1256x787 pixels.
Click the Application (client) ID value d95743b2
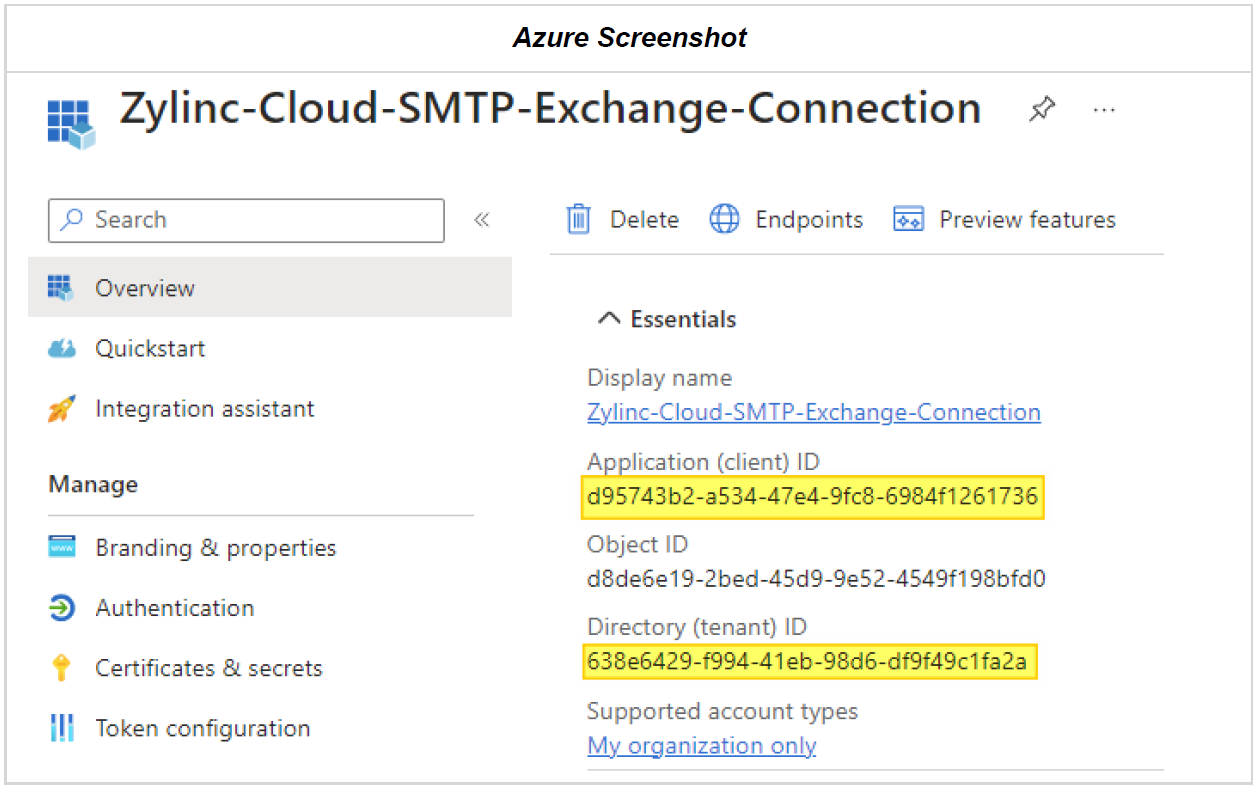(x=813, y=496)
